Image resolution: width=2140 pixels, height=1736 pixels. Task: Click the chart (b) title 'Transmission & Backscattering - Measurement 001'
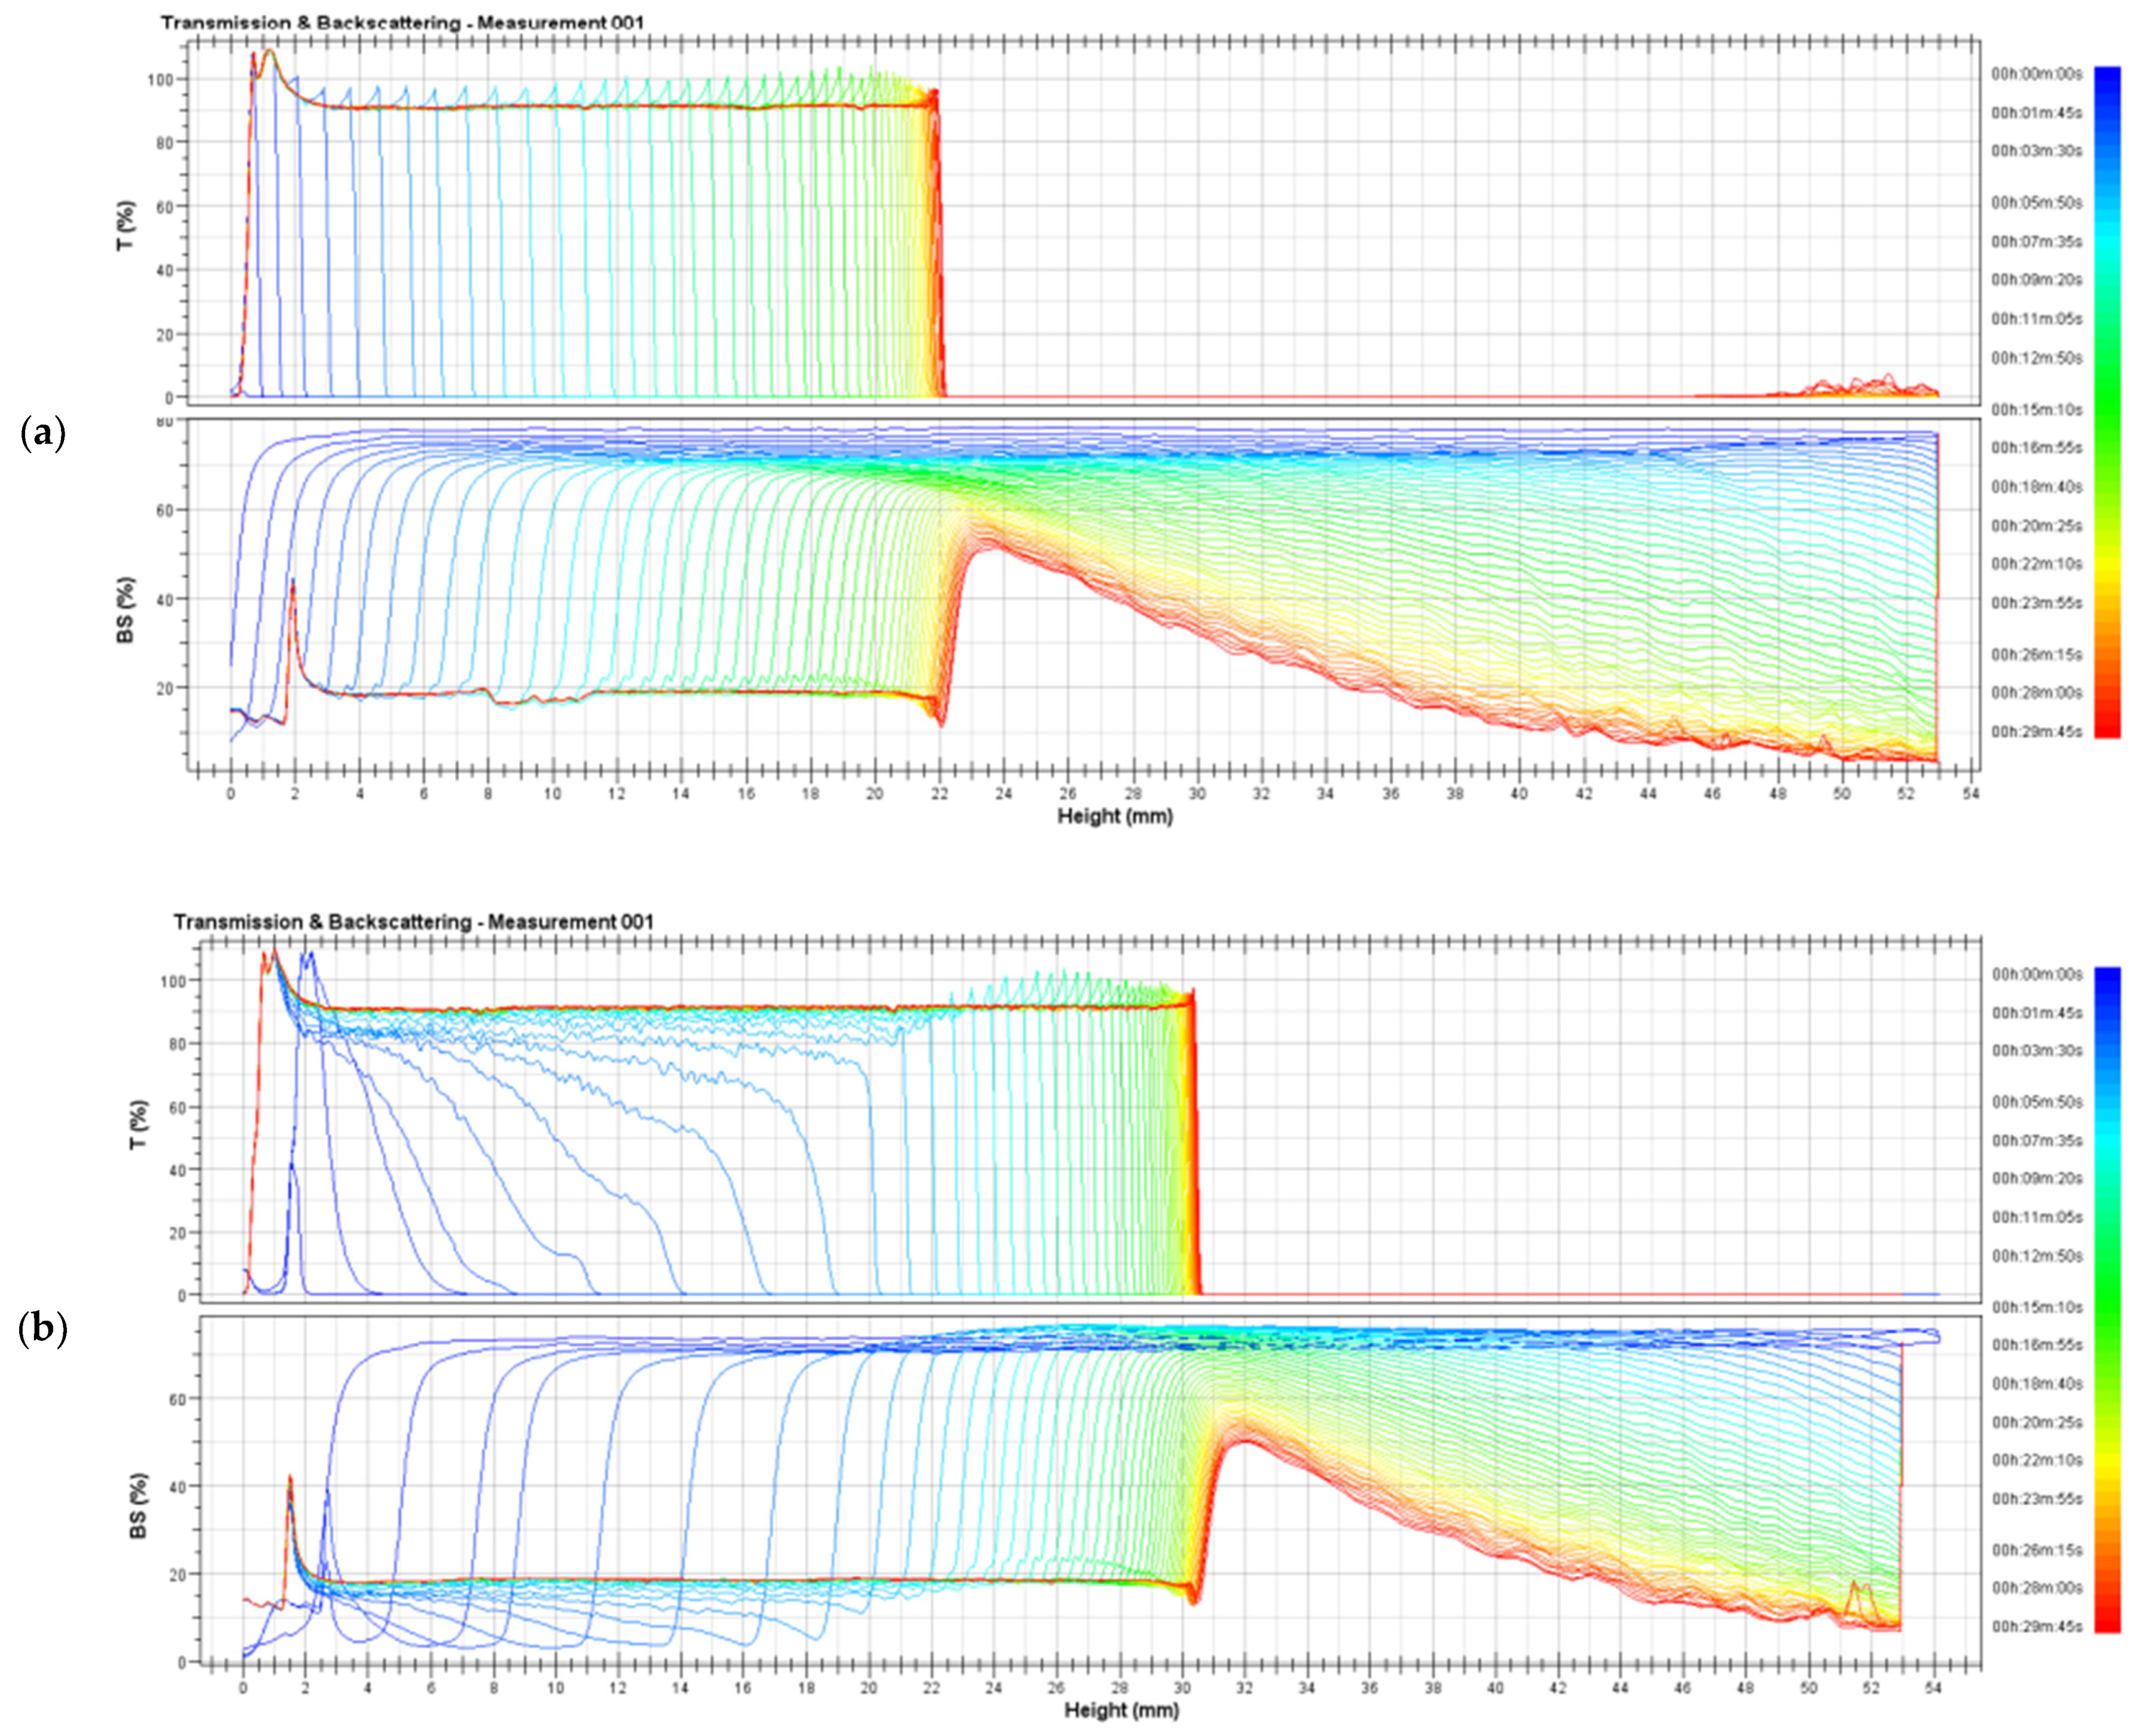pyautogui.click(x=413, y=921)
